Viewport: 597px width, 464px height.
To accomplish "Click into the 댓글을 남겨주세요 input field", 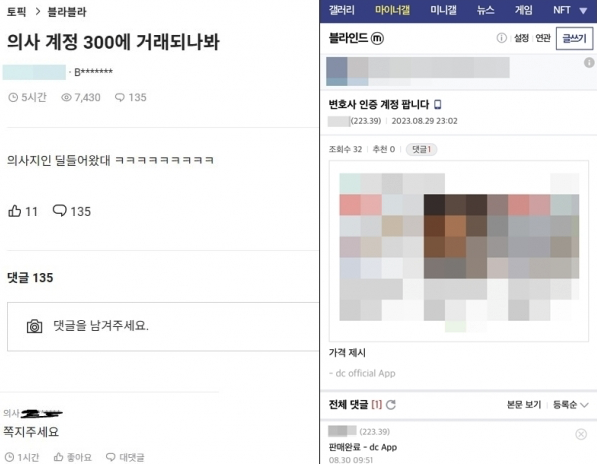I will tap(163, 327).
